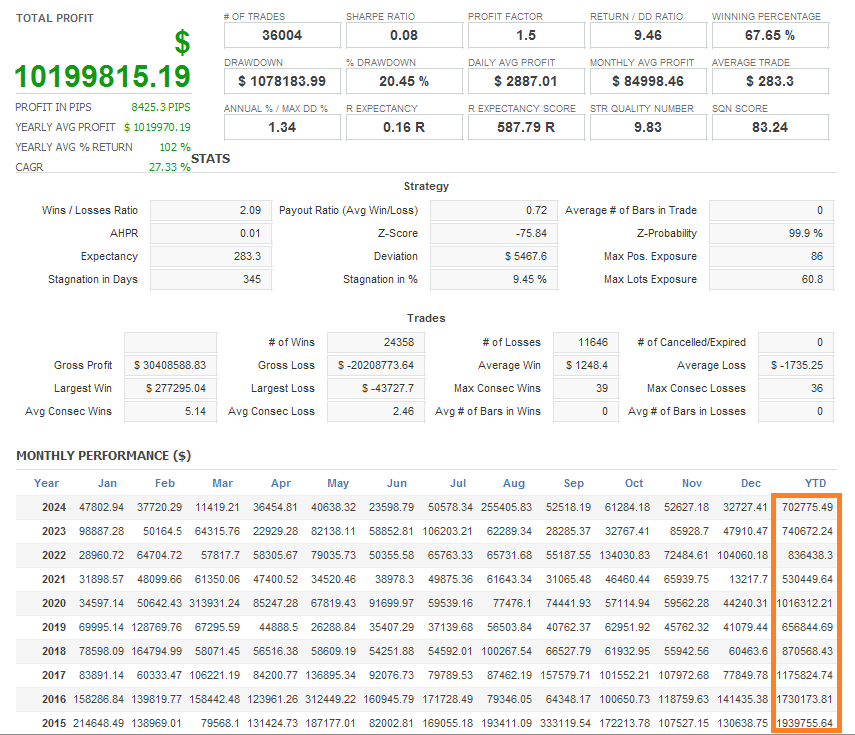Select 2017 September value 157579.71
Image resolution: width=855 pixels, height=735 pixels.
pos(565,675)
